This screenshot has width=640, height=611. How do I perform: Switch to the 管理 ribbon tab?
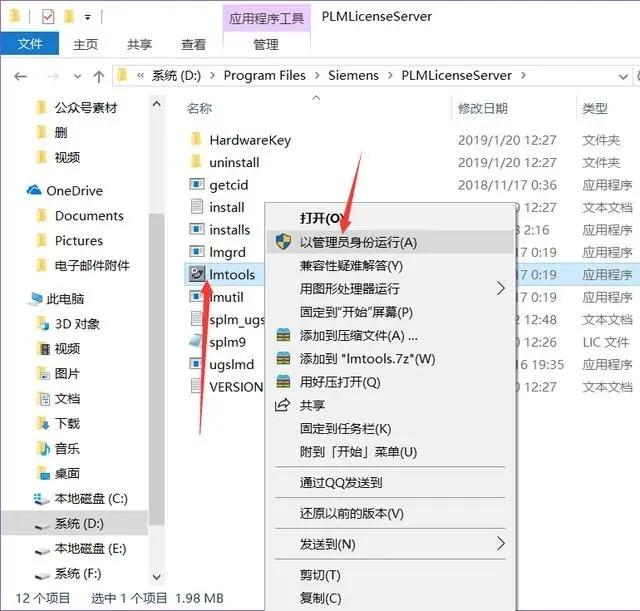click(266, 44)
